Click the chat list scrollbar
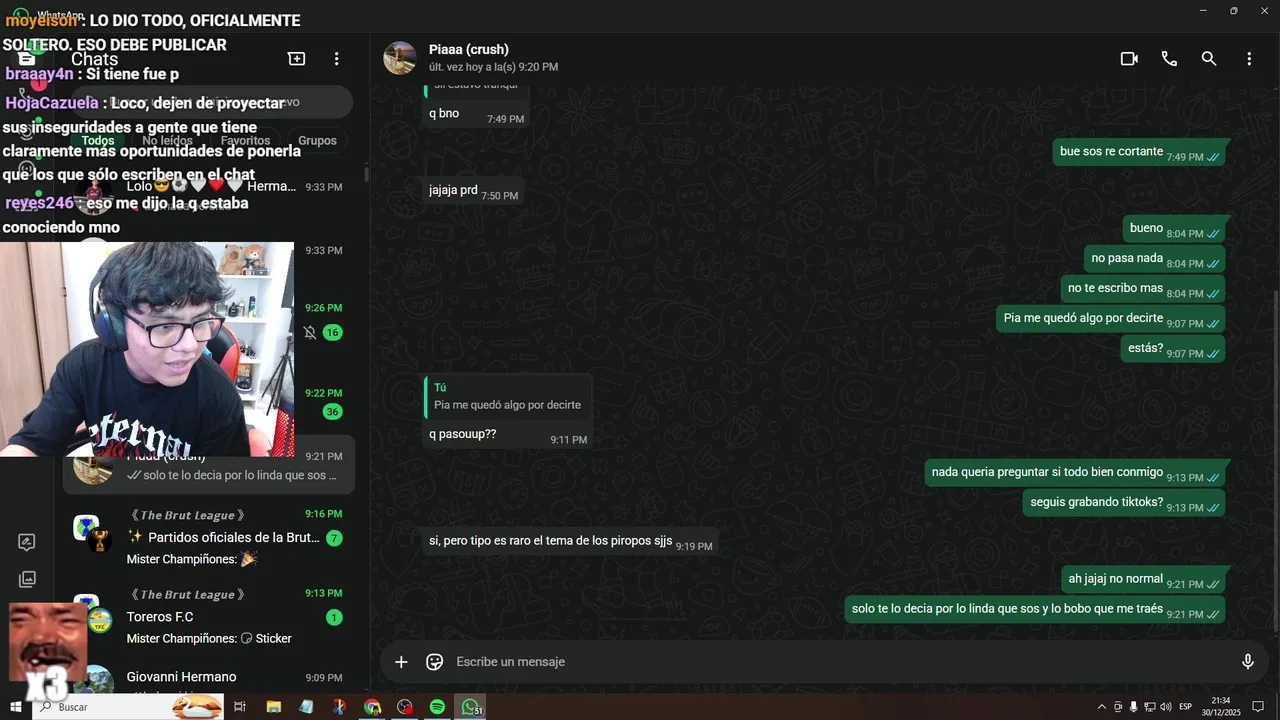This screenshot has height=720, width=1280. click(x=366, y=174)
